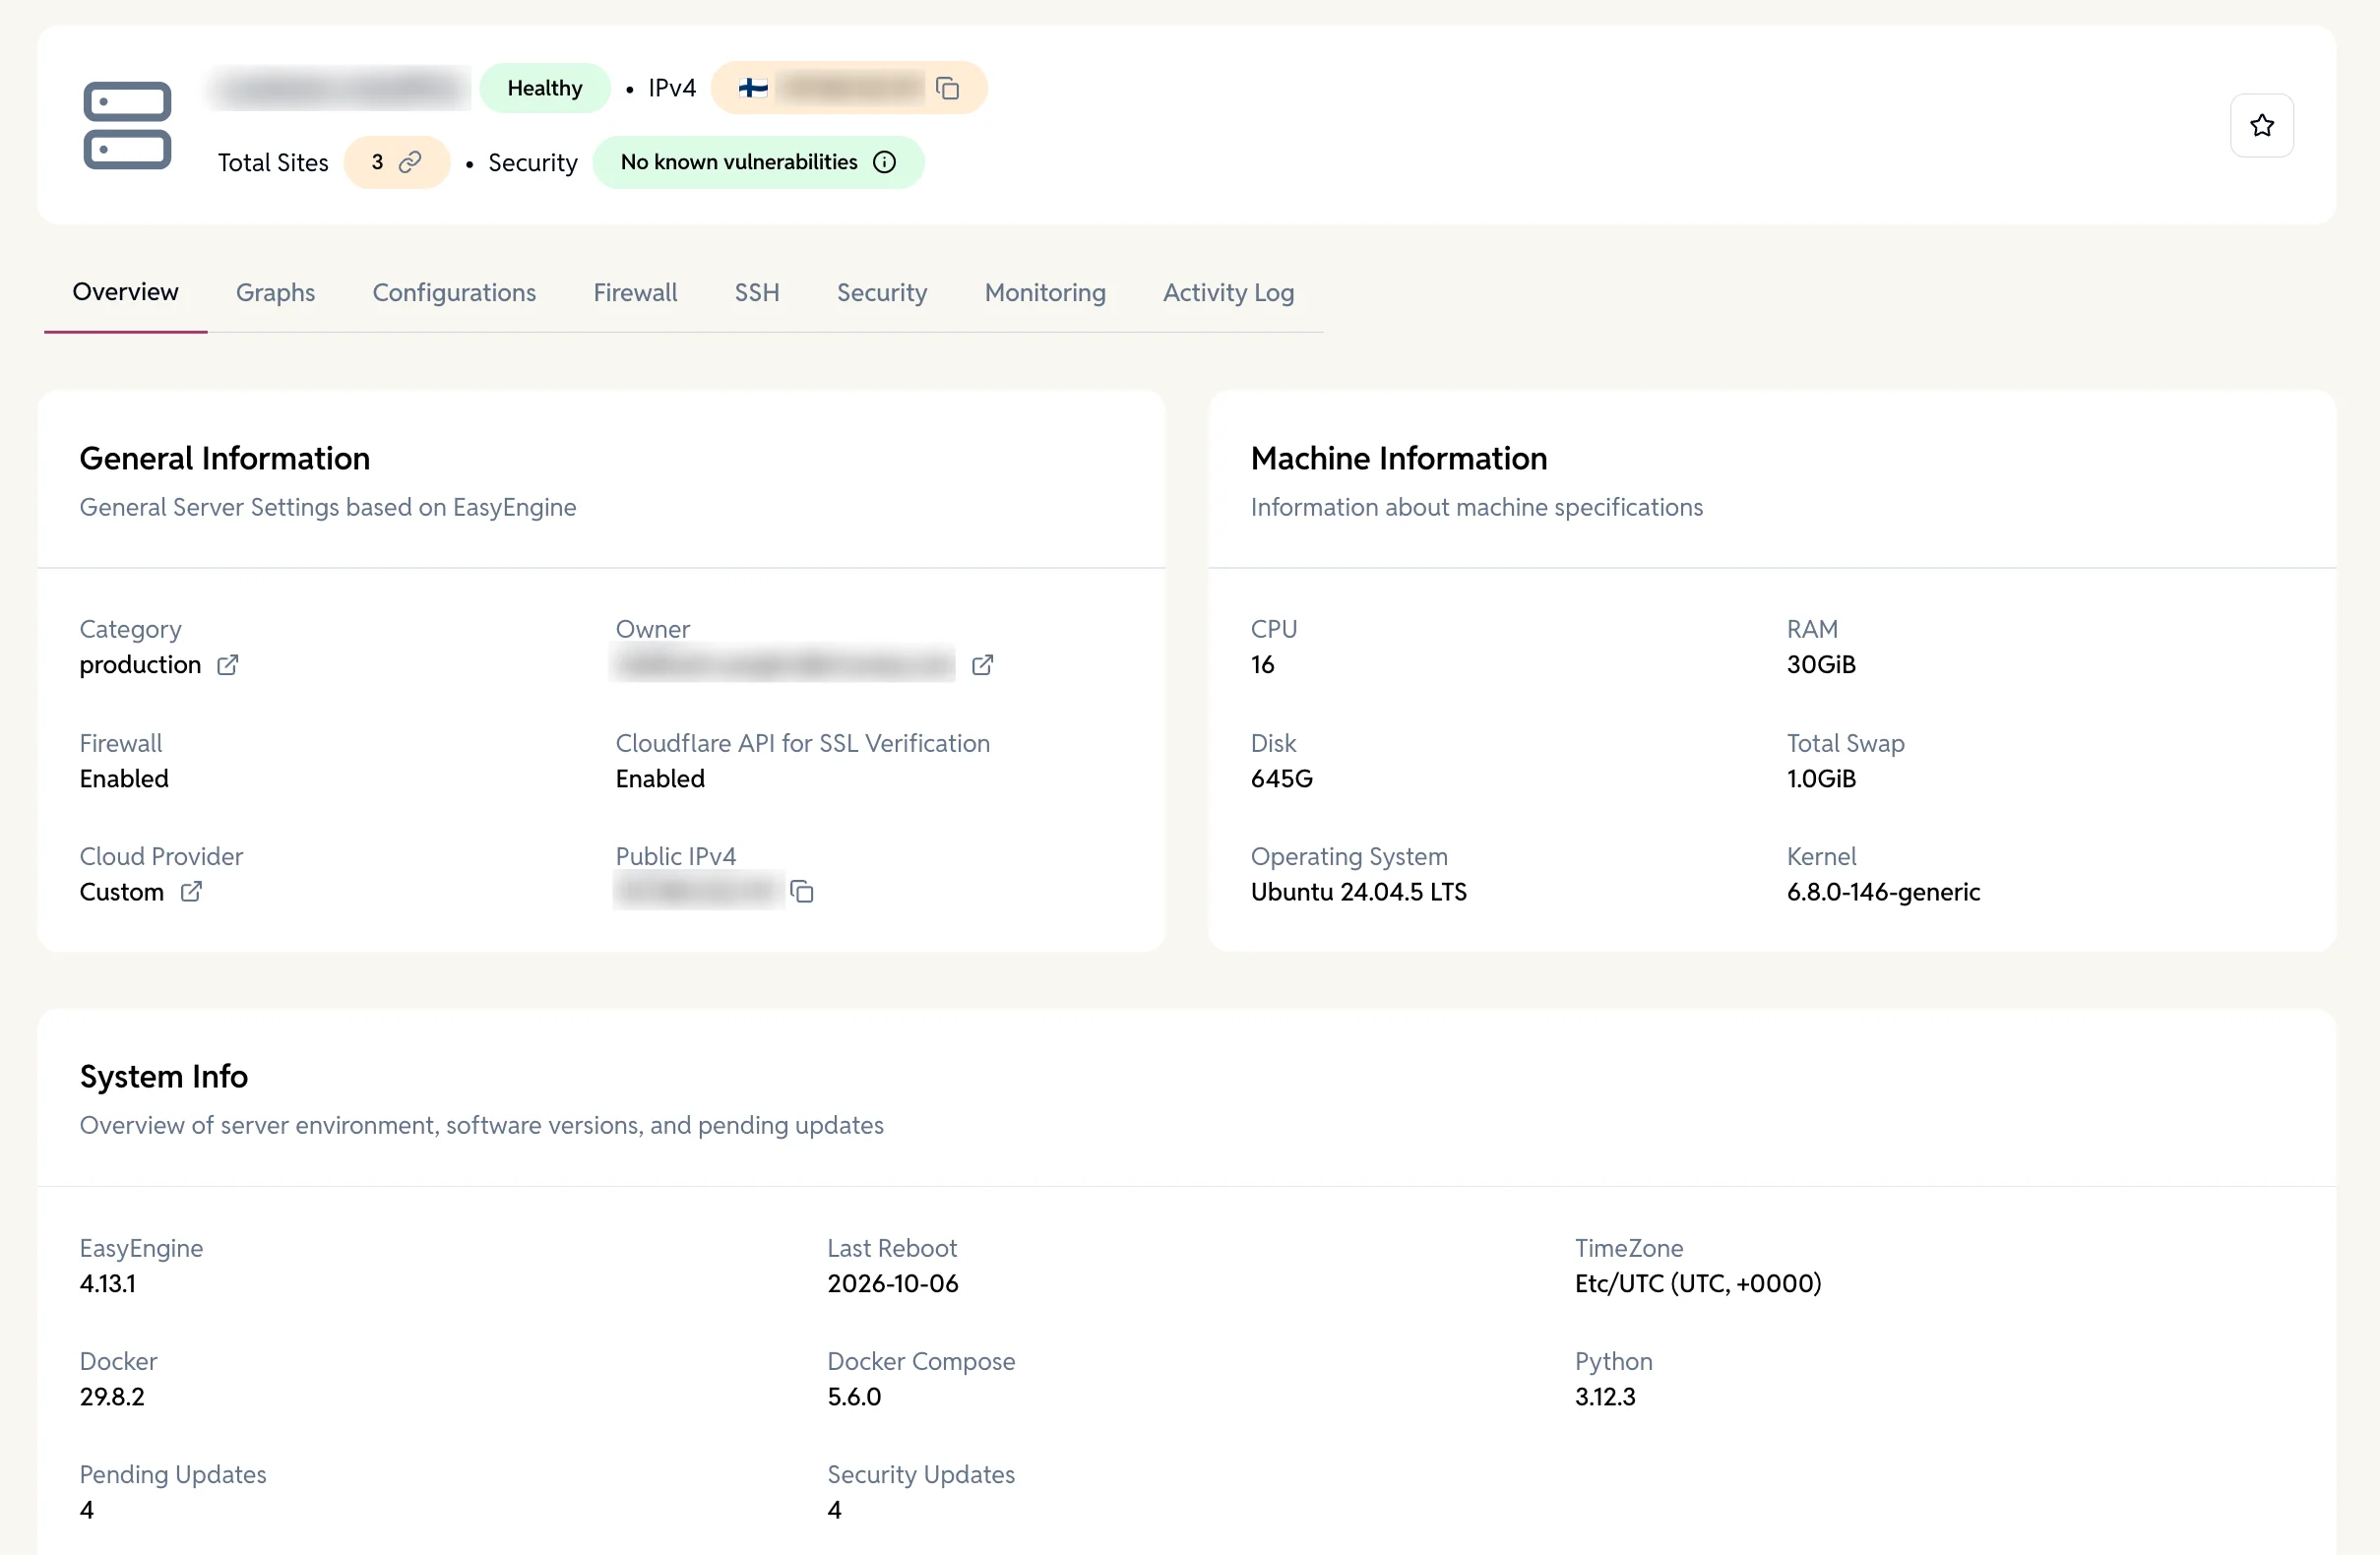Click the RAM value 30GiB
The image size is (2380, 1555).
click(x=1820, y=665)
